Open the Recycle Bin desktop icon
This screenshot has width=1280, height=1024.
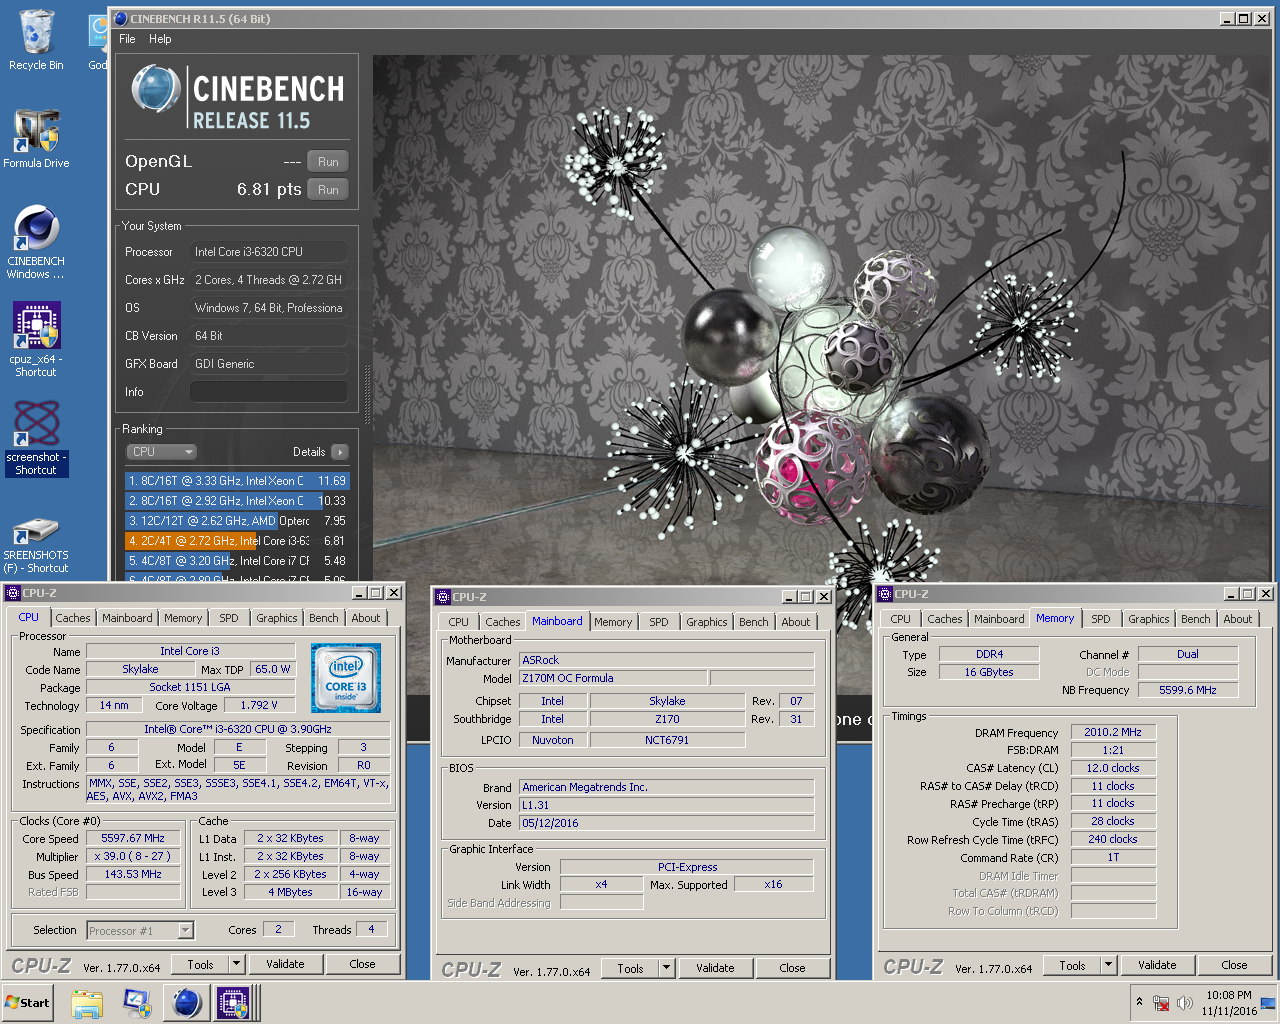pos(36,40)
